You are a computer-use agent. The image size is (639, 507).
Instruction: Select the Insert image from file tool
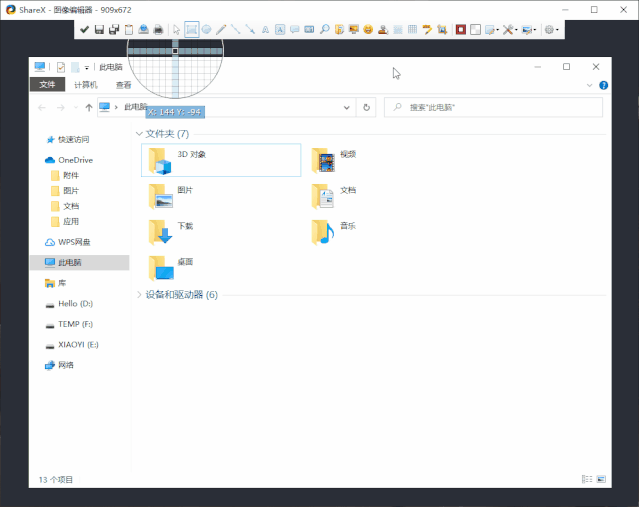[x=339, y=29]
